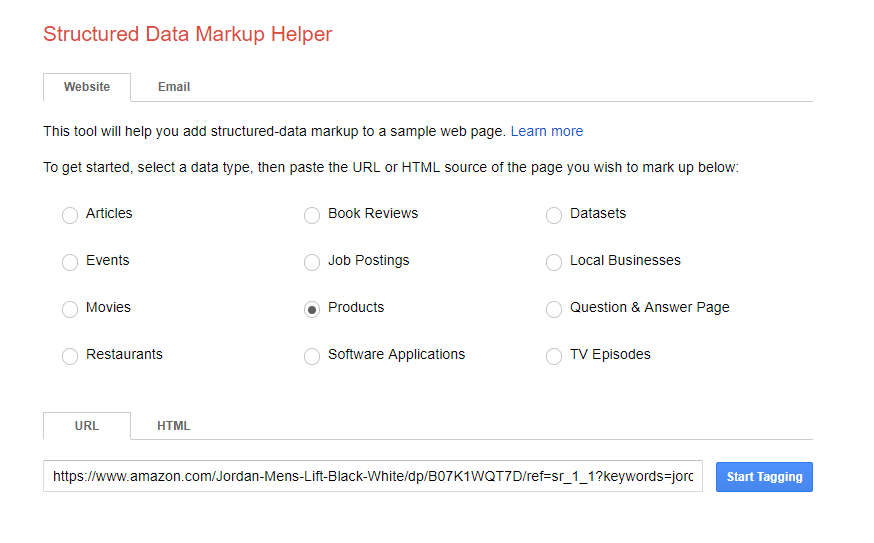Select Book Reviews data type

click(x=312, y=215)
